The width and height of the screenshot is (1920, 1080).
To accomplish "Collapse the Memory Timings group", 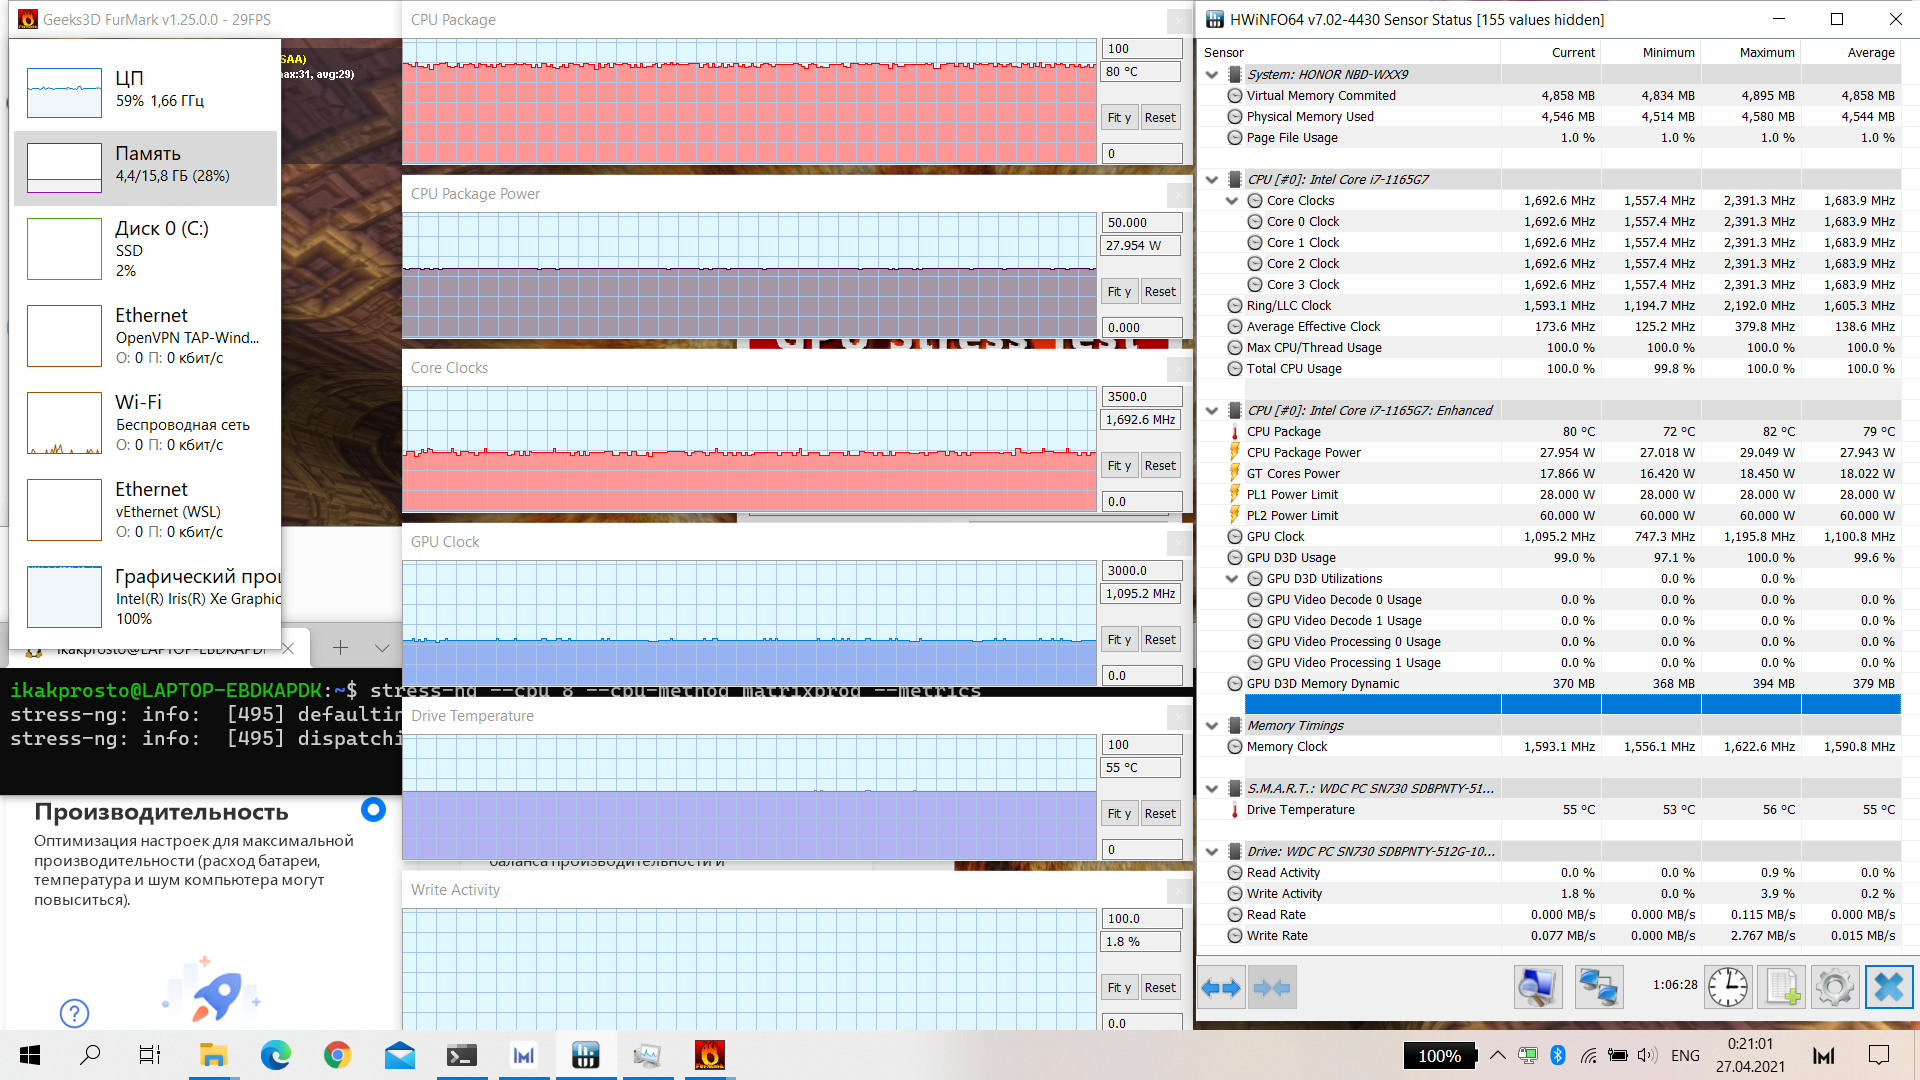I will click(1212, 726).
